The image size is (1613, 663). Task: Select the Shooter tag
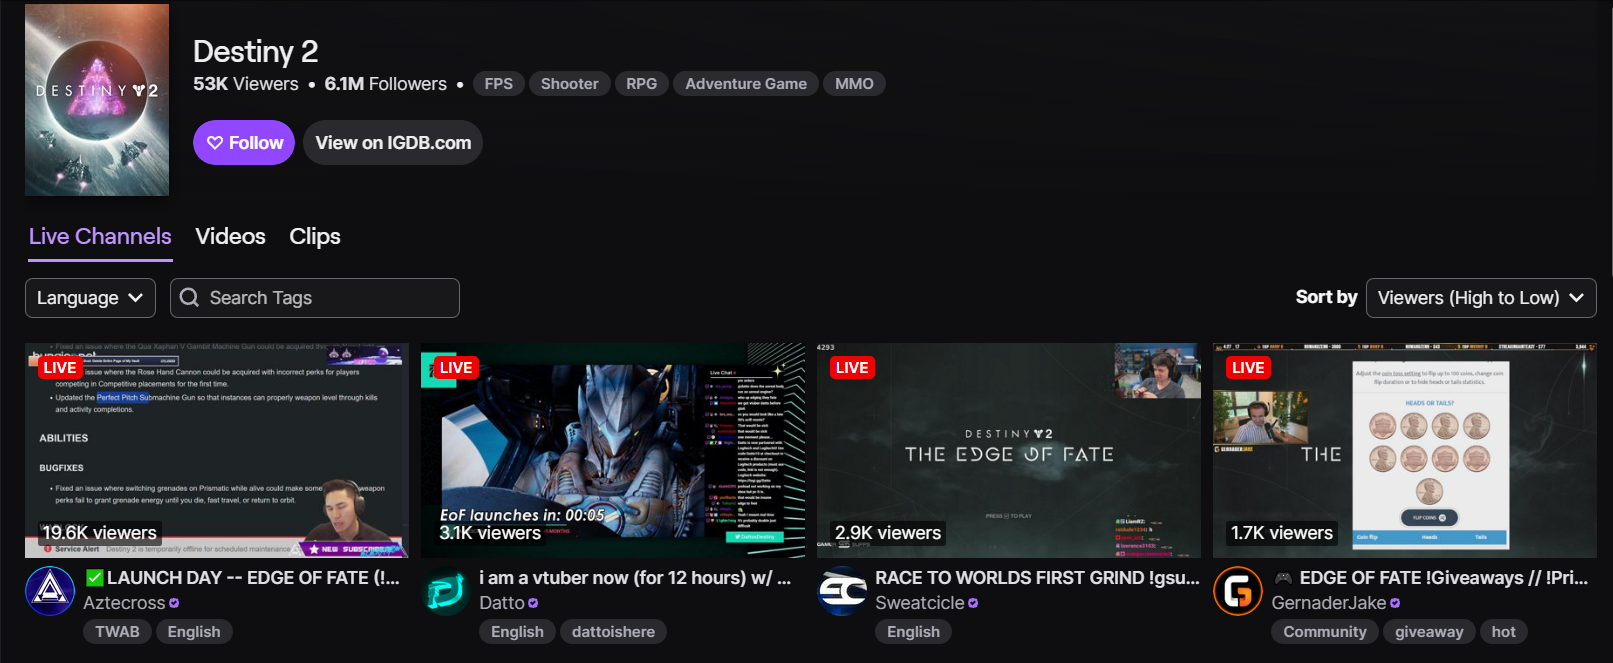click(x=570, y=84)
